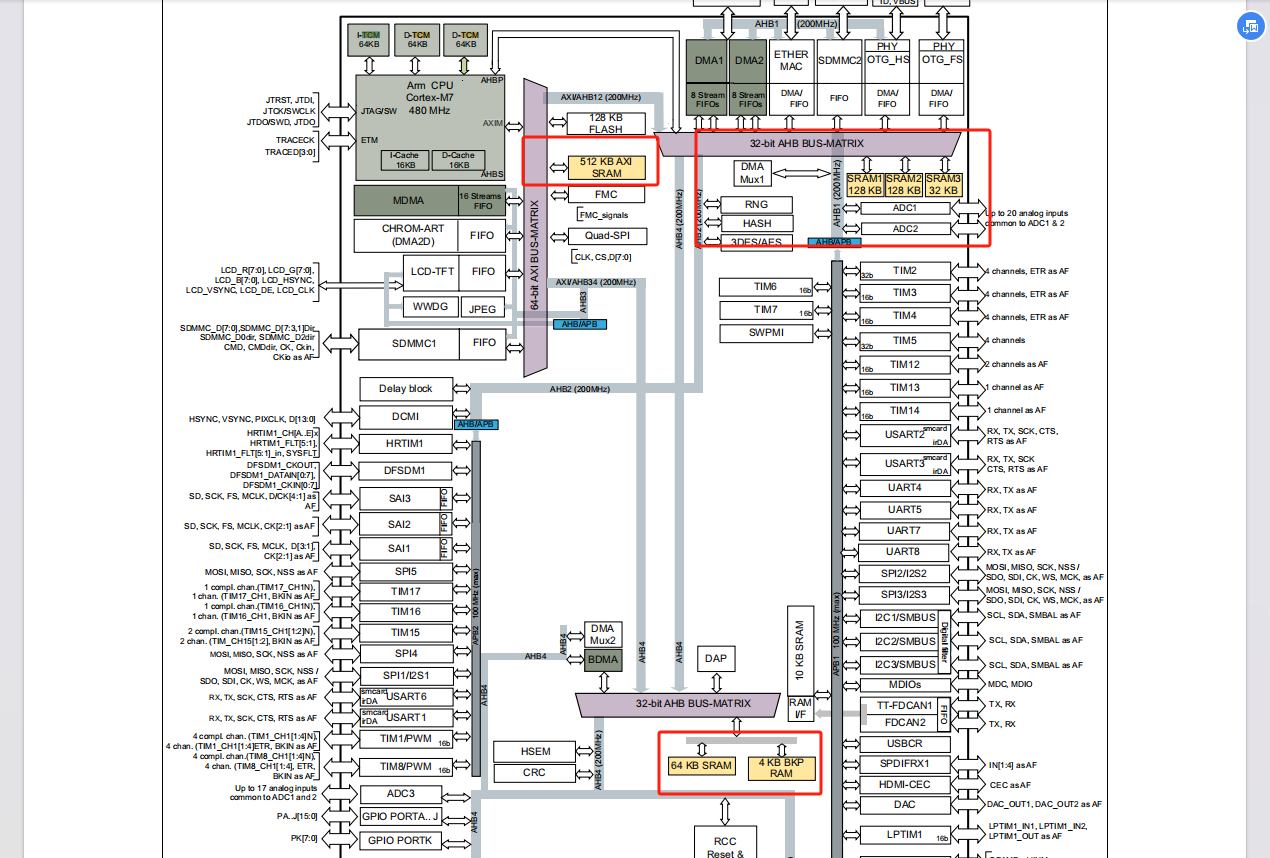Select the MDIOs block
Screen dimensions: 1270x858
point(905,685)
